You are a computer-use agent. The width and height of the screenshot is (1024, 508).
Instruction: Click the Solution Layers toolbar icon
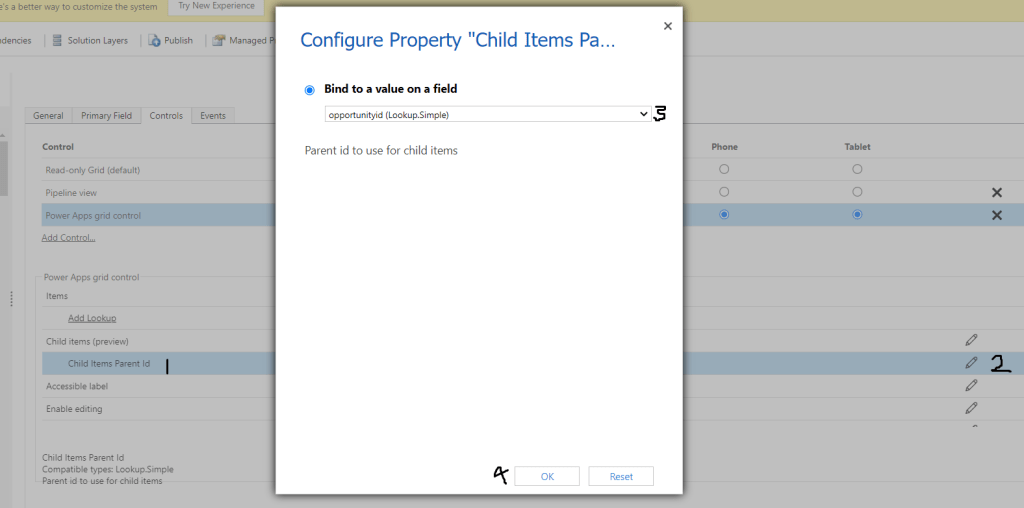tap(58, 41)
